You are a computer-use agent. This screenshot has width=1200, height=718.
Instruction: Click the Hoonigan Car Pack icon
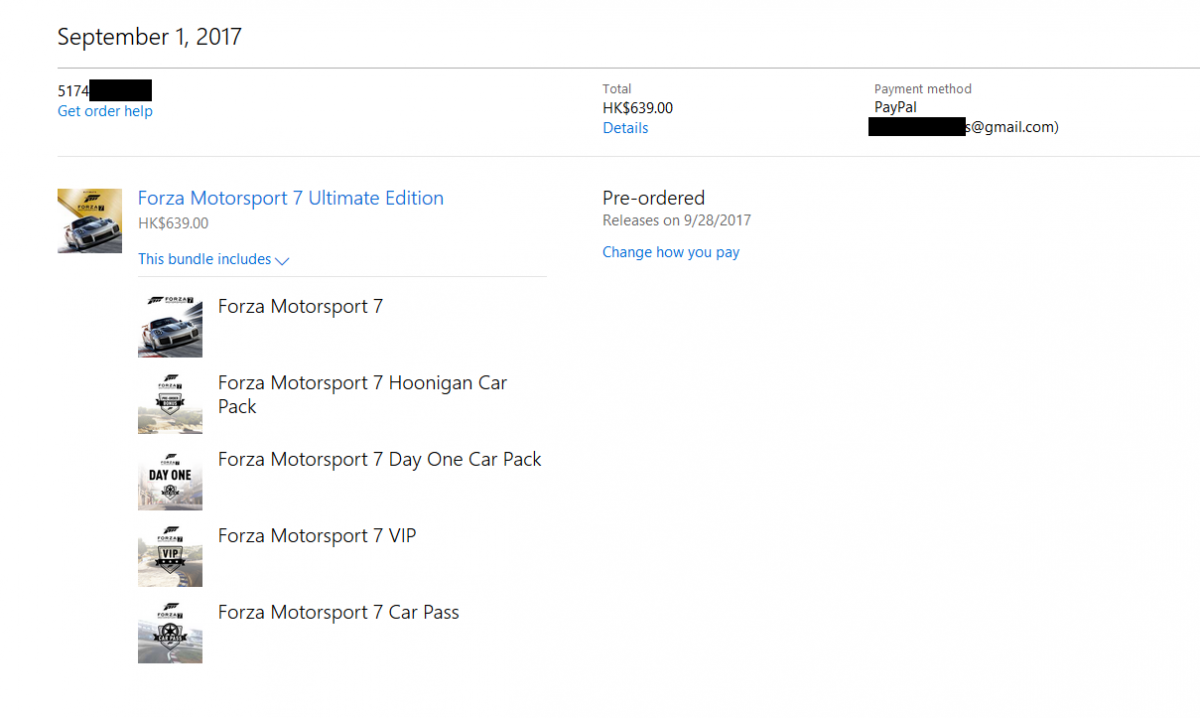pos(170,402)
